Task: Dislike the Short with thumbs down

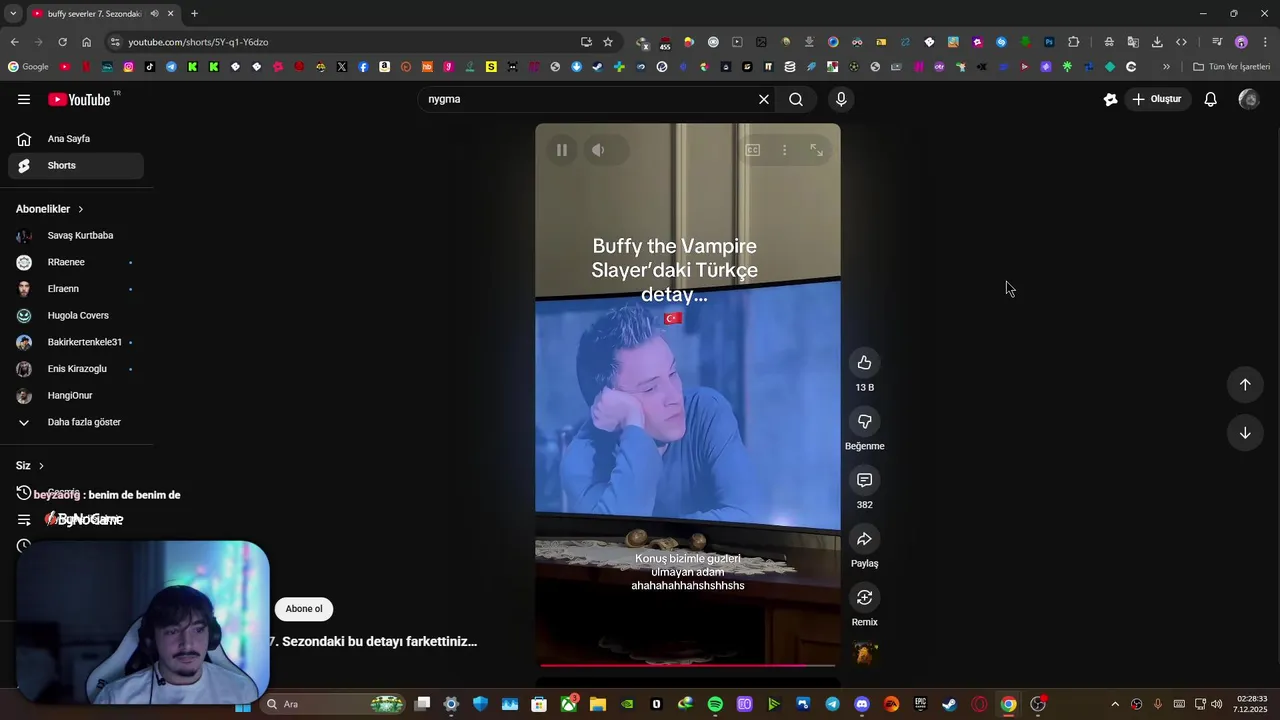Action: pyautogui.click(x=865, y=421)
